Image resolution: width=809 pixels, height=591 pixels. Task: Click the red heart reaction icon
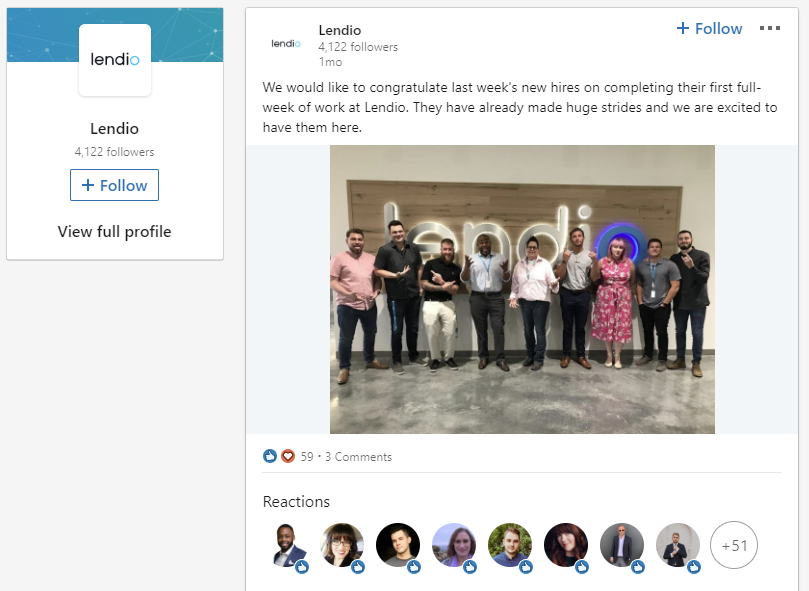288,456
